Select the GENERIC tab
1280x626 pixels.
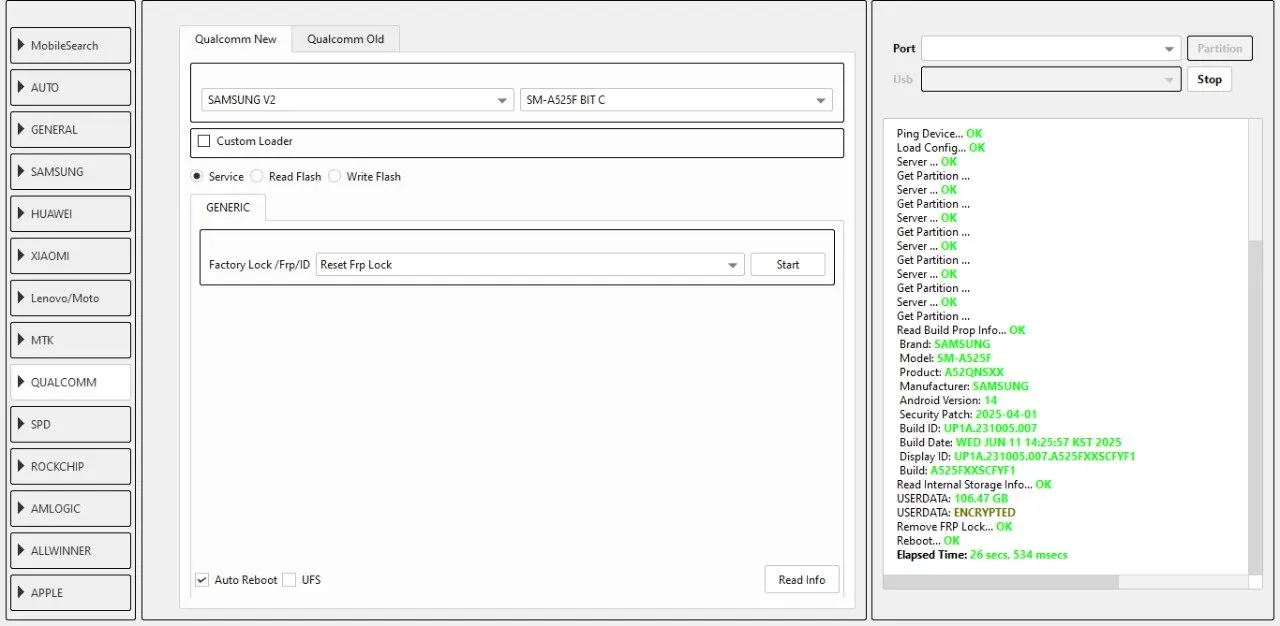click(x=227, y=207)
